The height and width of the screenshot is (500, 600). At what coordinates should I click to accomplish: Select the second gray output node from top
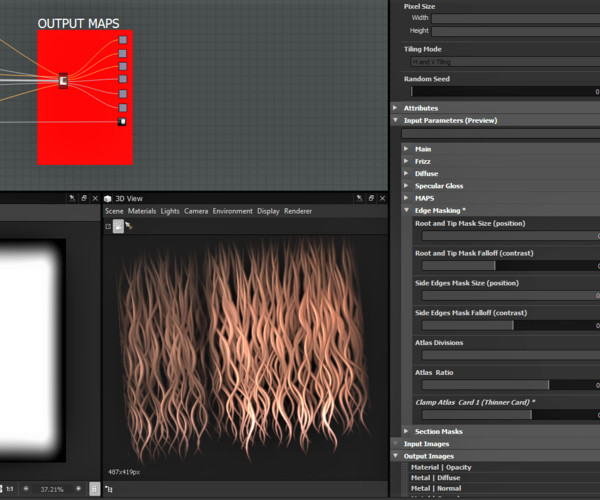[122, 53]
